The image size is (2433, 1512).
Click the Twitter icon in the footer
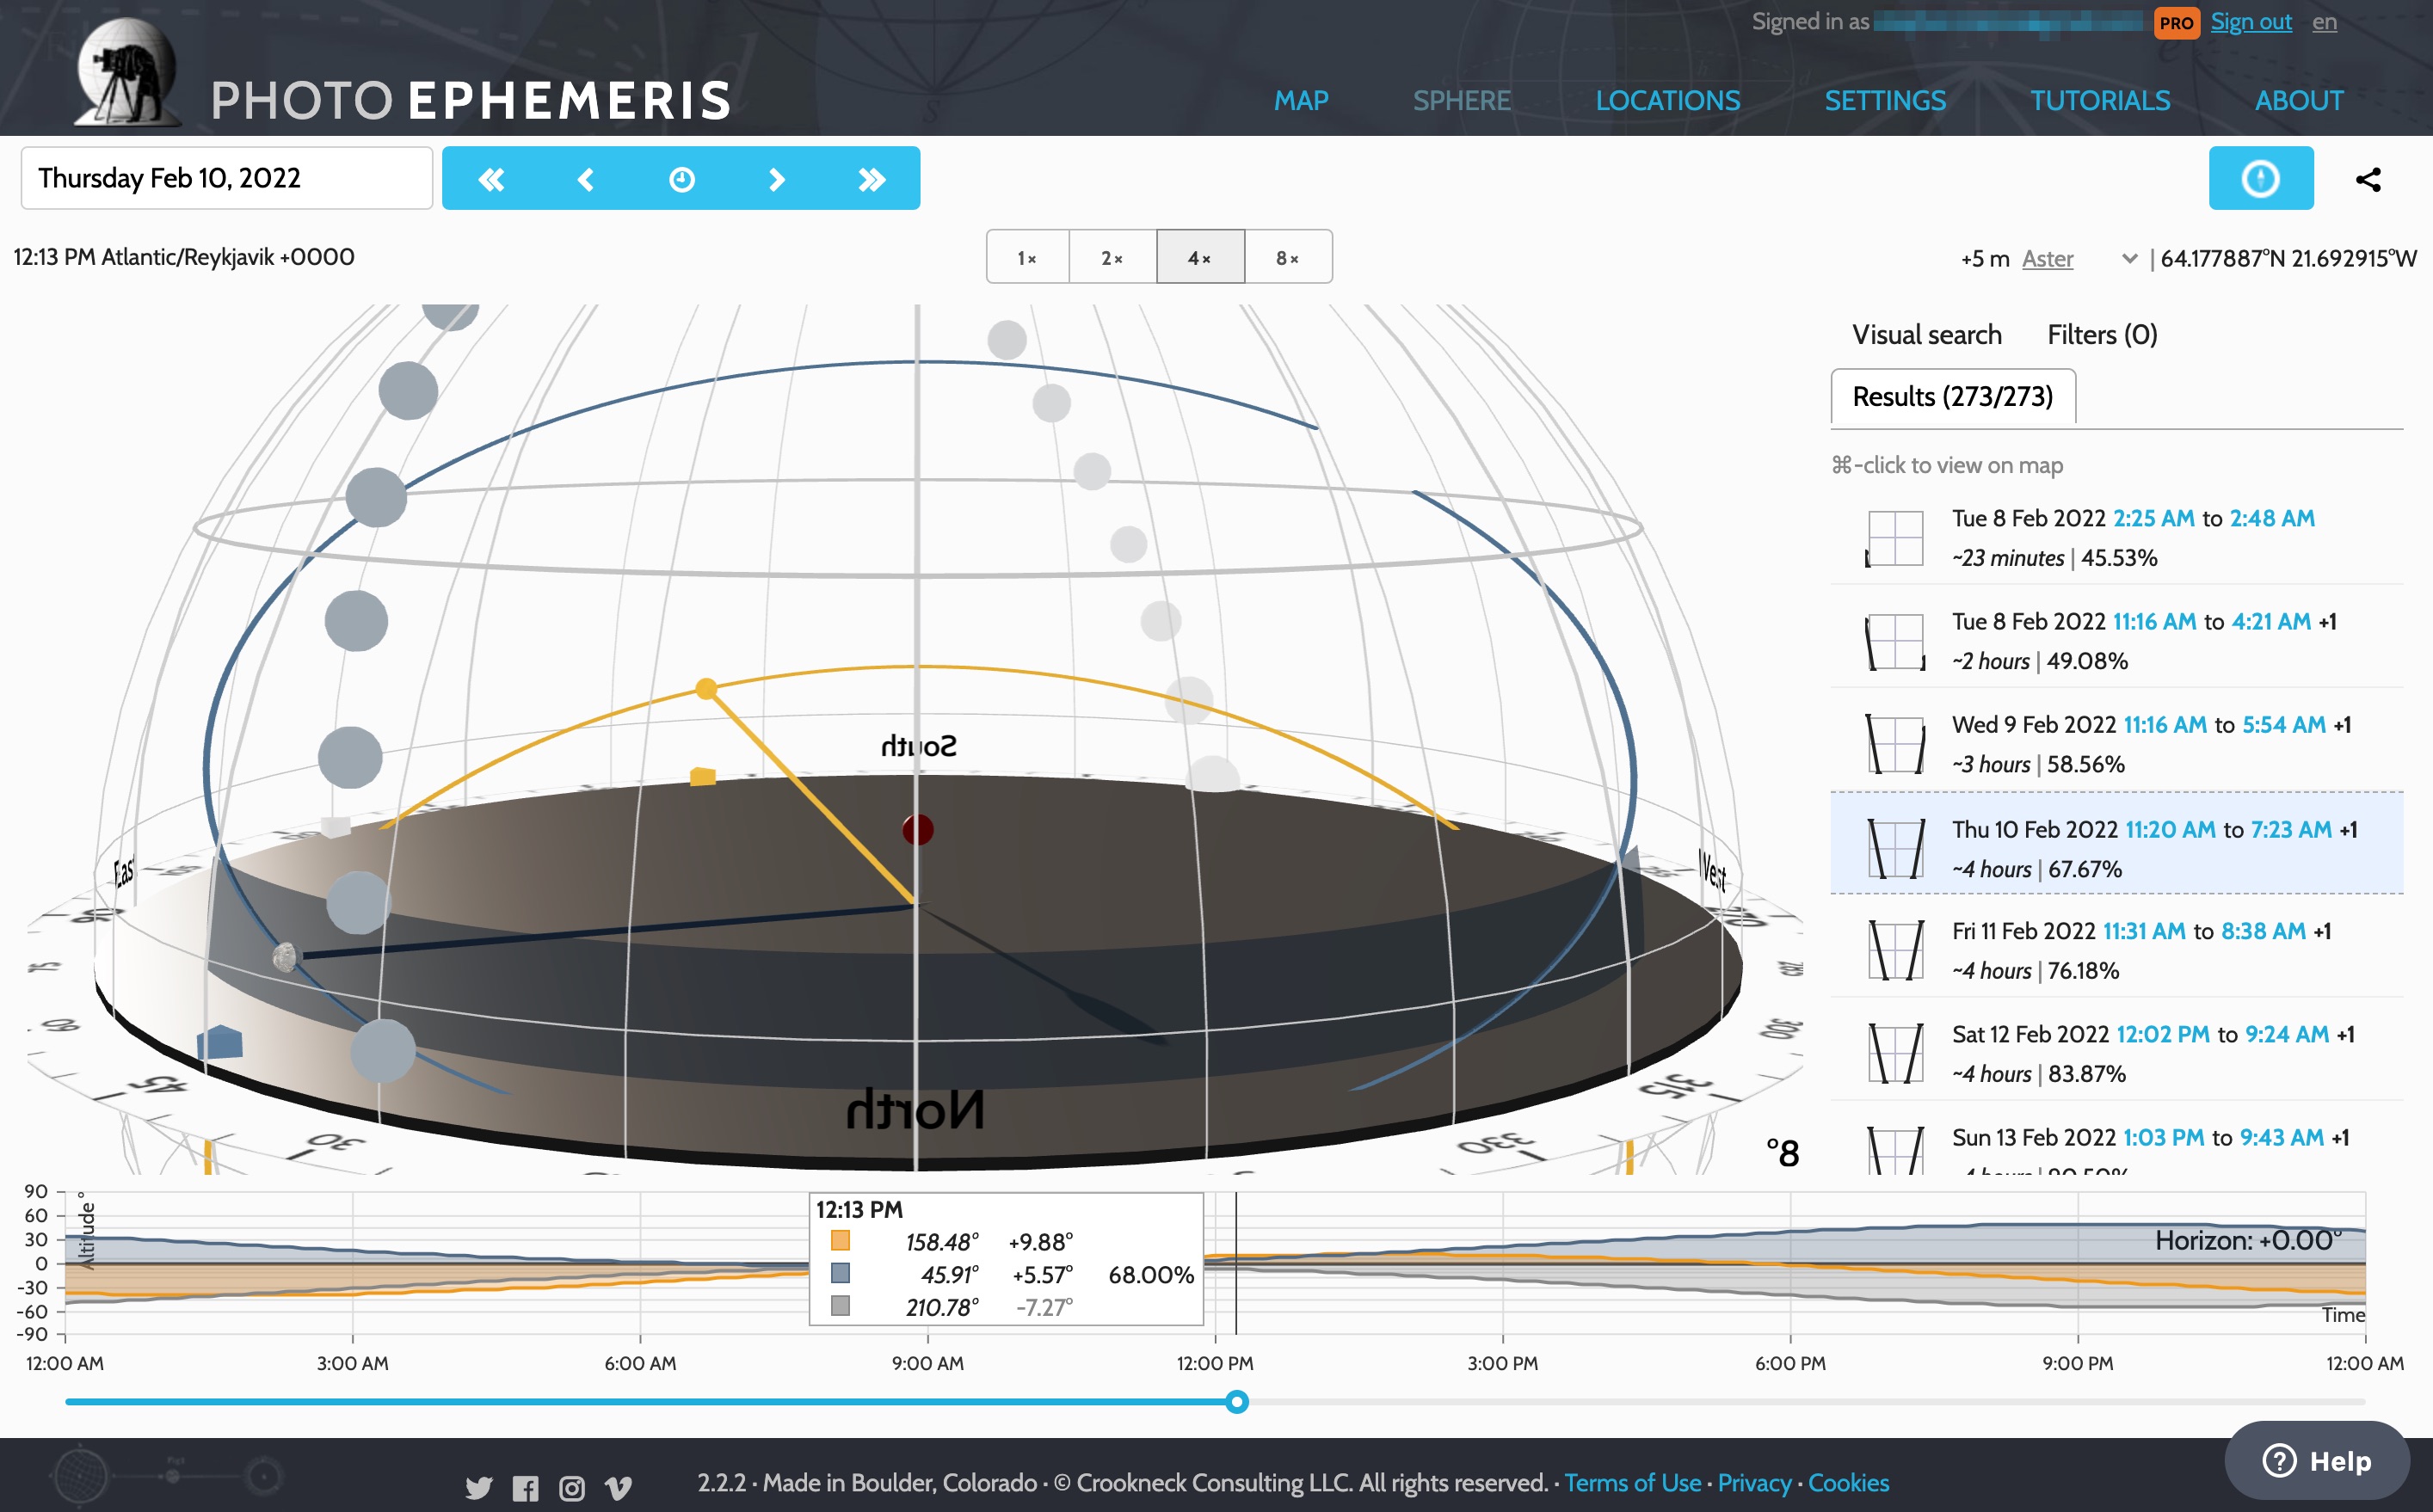tap(478, 1489)
